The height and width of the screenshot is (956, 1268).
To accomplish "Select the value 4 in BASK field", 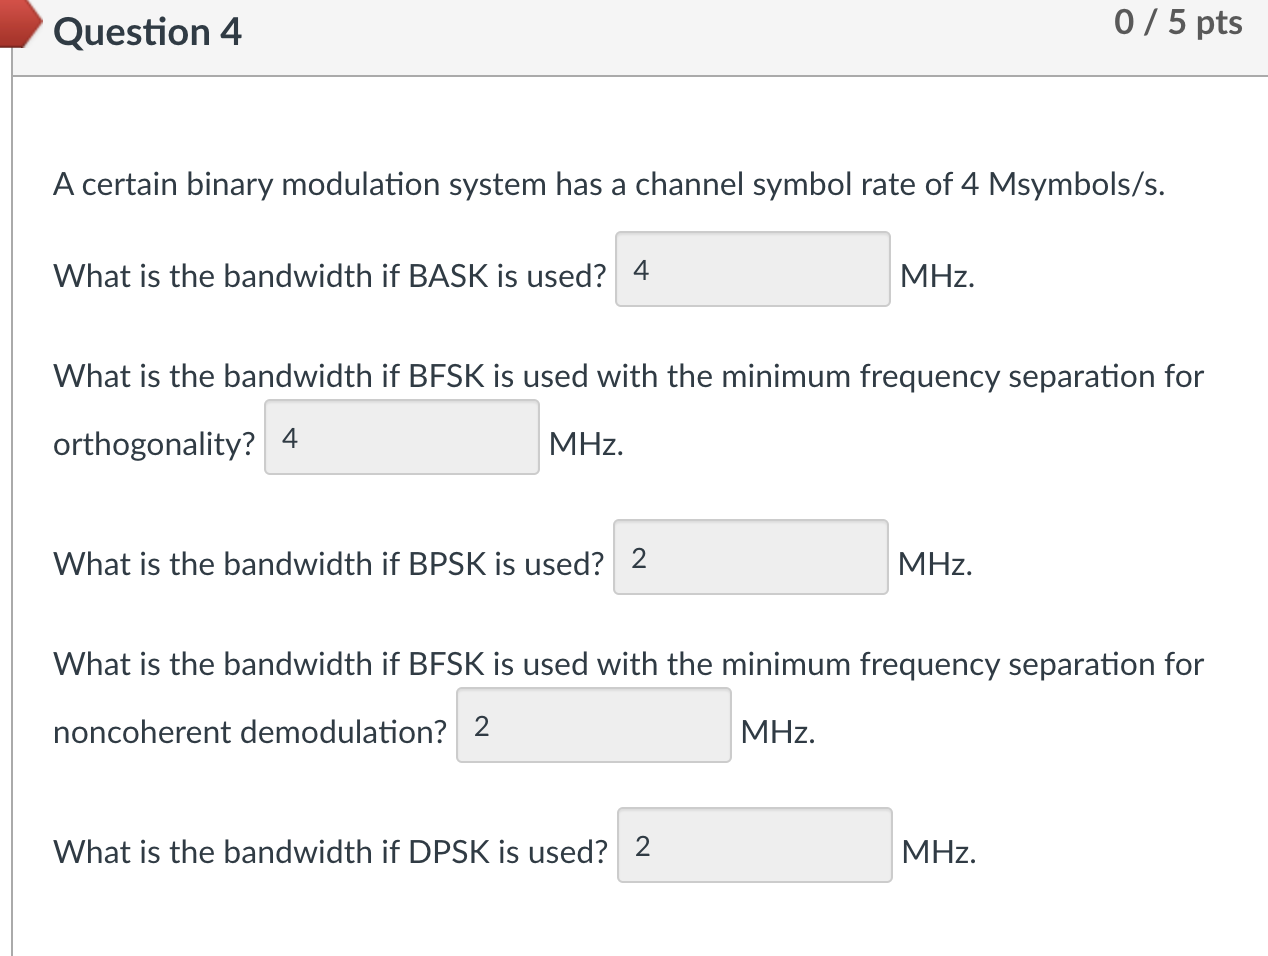I will pyautogui.click(x=639, y=268).
